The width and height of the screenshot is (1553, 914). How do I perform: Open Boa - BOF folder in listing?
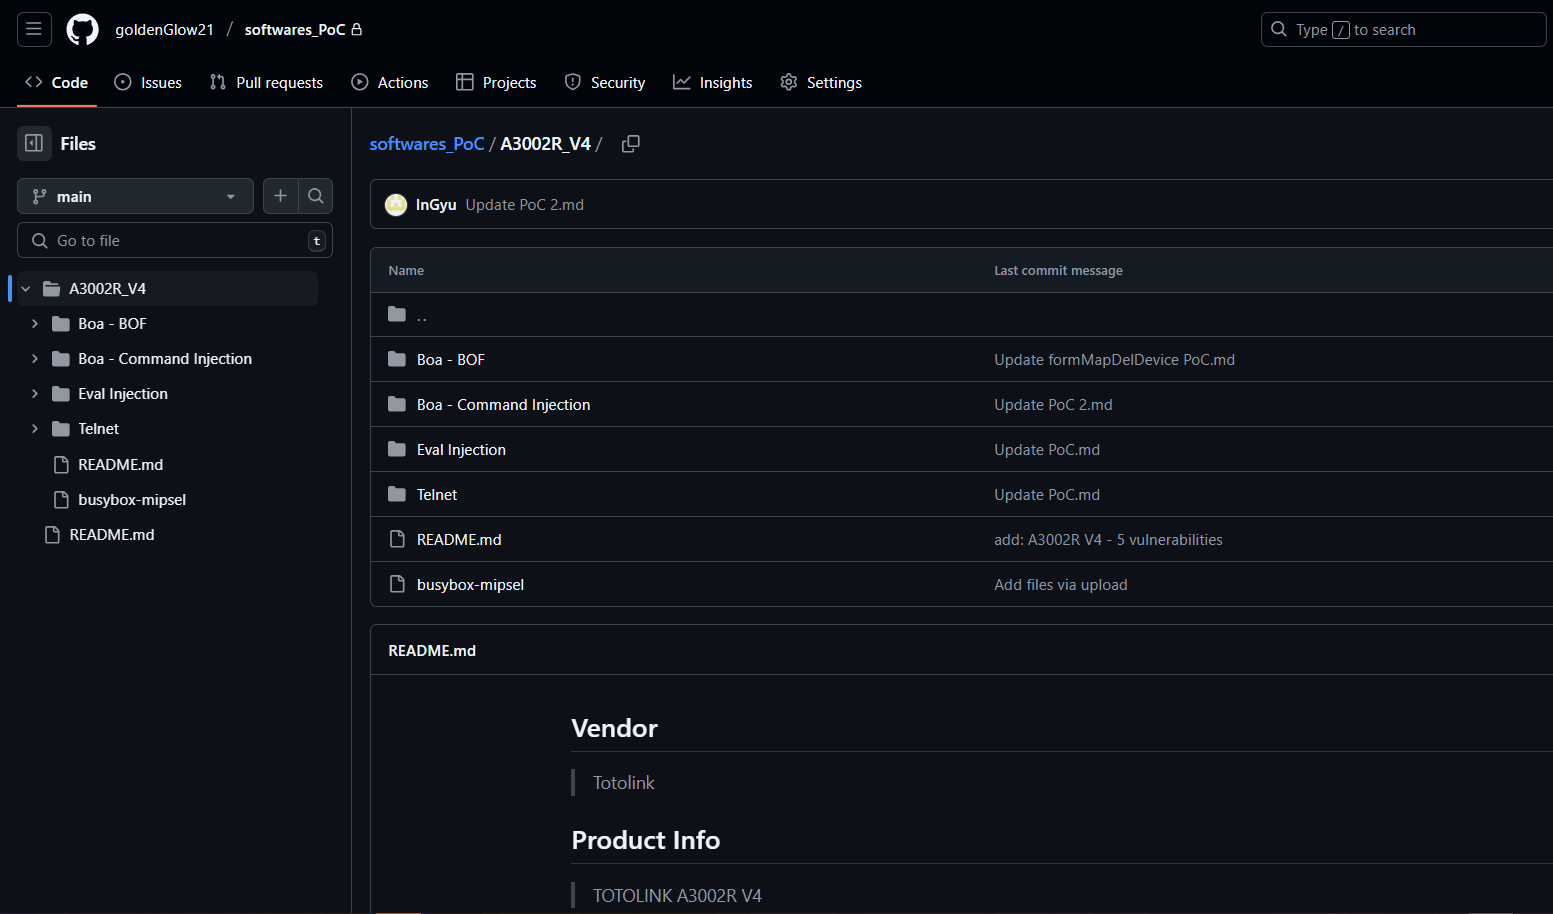451,360
